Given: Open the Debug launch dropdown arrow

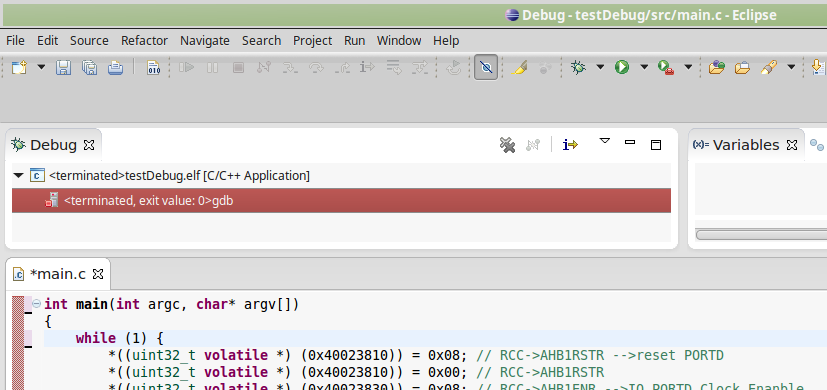Looking at the screenshot, I should pyautogui.click(x=600, y=67).
